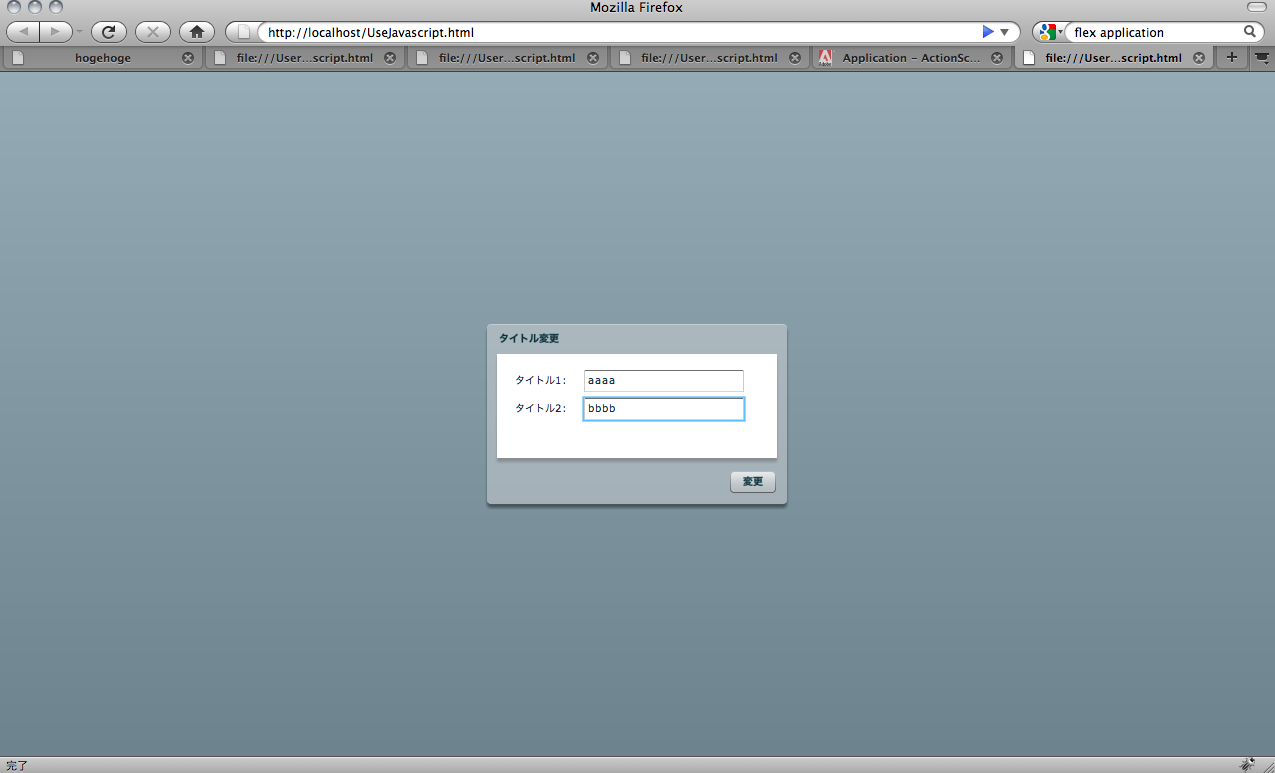Click the bug icon in status bar
The image size is (1275, 773).
pyautogui.click(x=1247, y=764)
